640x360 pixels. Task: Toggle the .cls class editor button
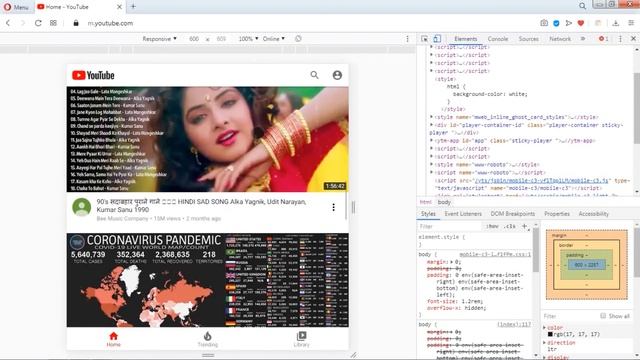(x=509, y=226)
